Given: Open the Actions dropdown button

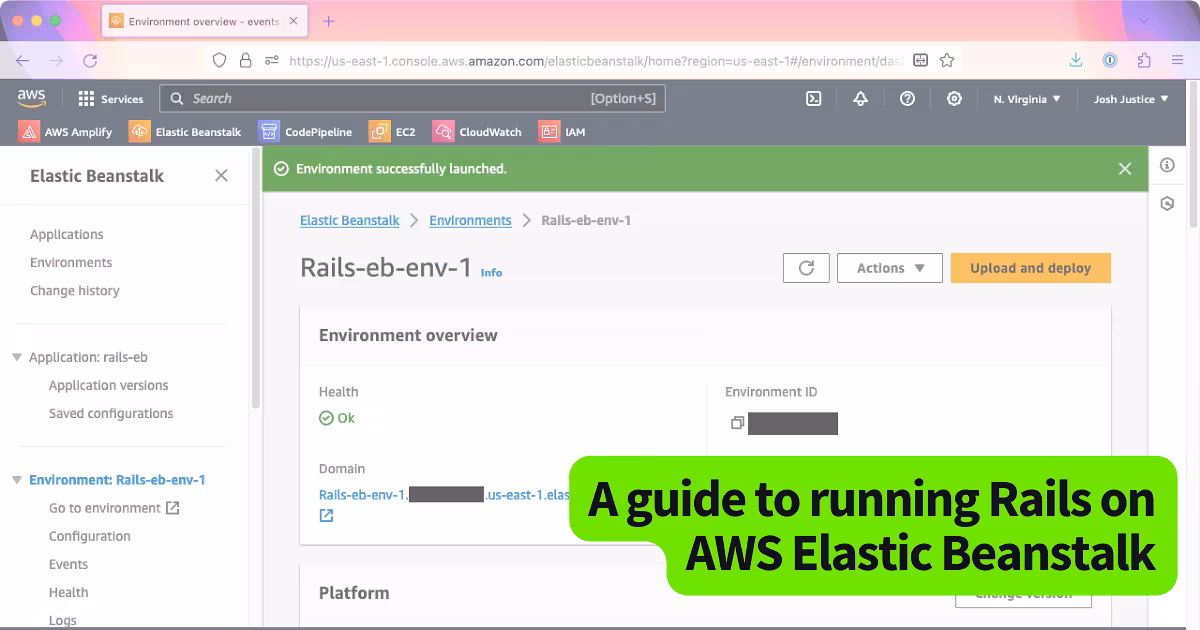Looking at the screenshot, I should click(890, 268).
